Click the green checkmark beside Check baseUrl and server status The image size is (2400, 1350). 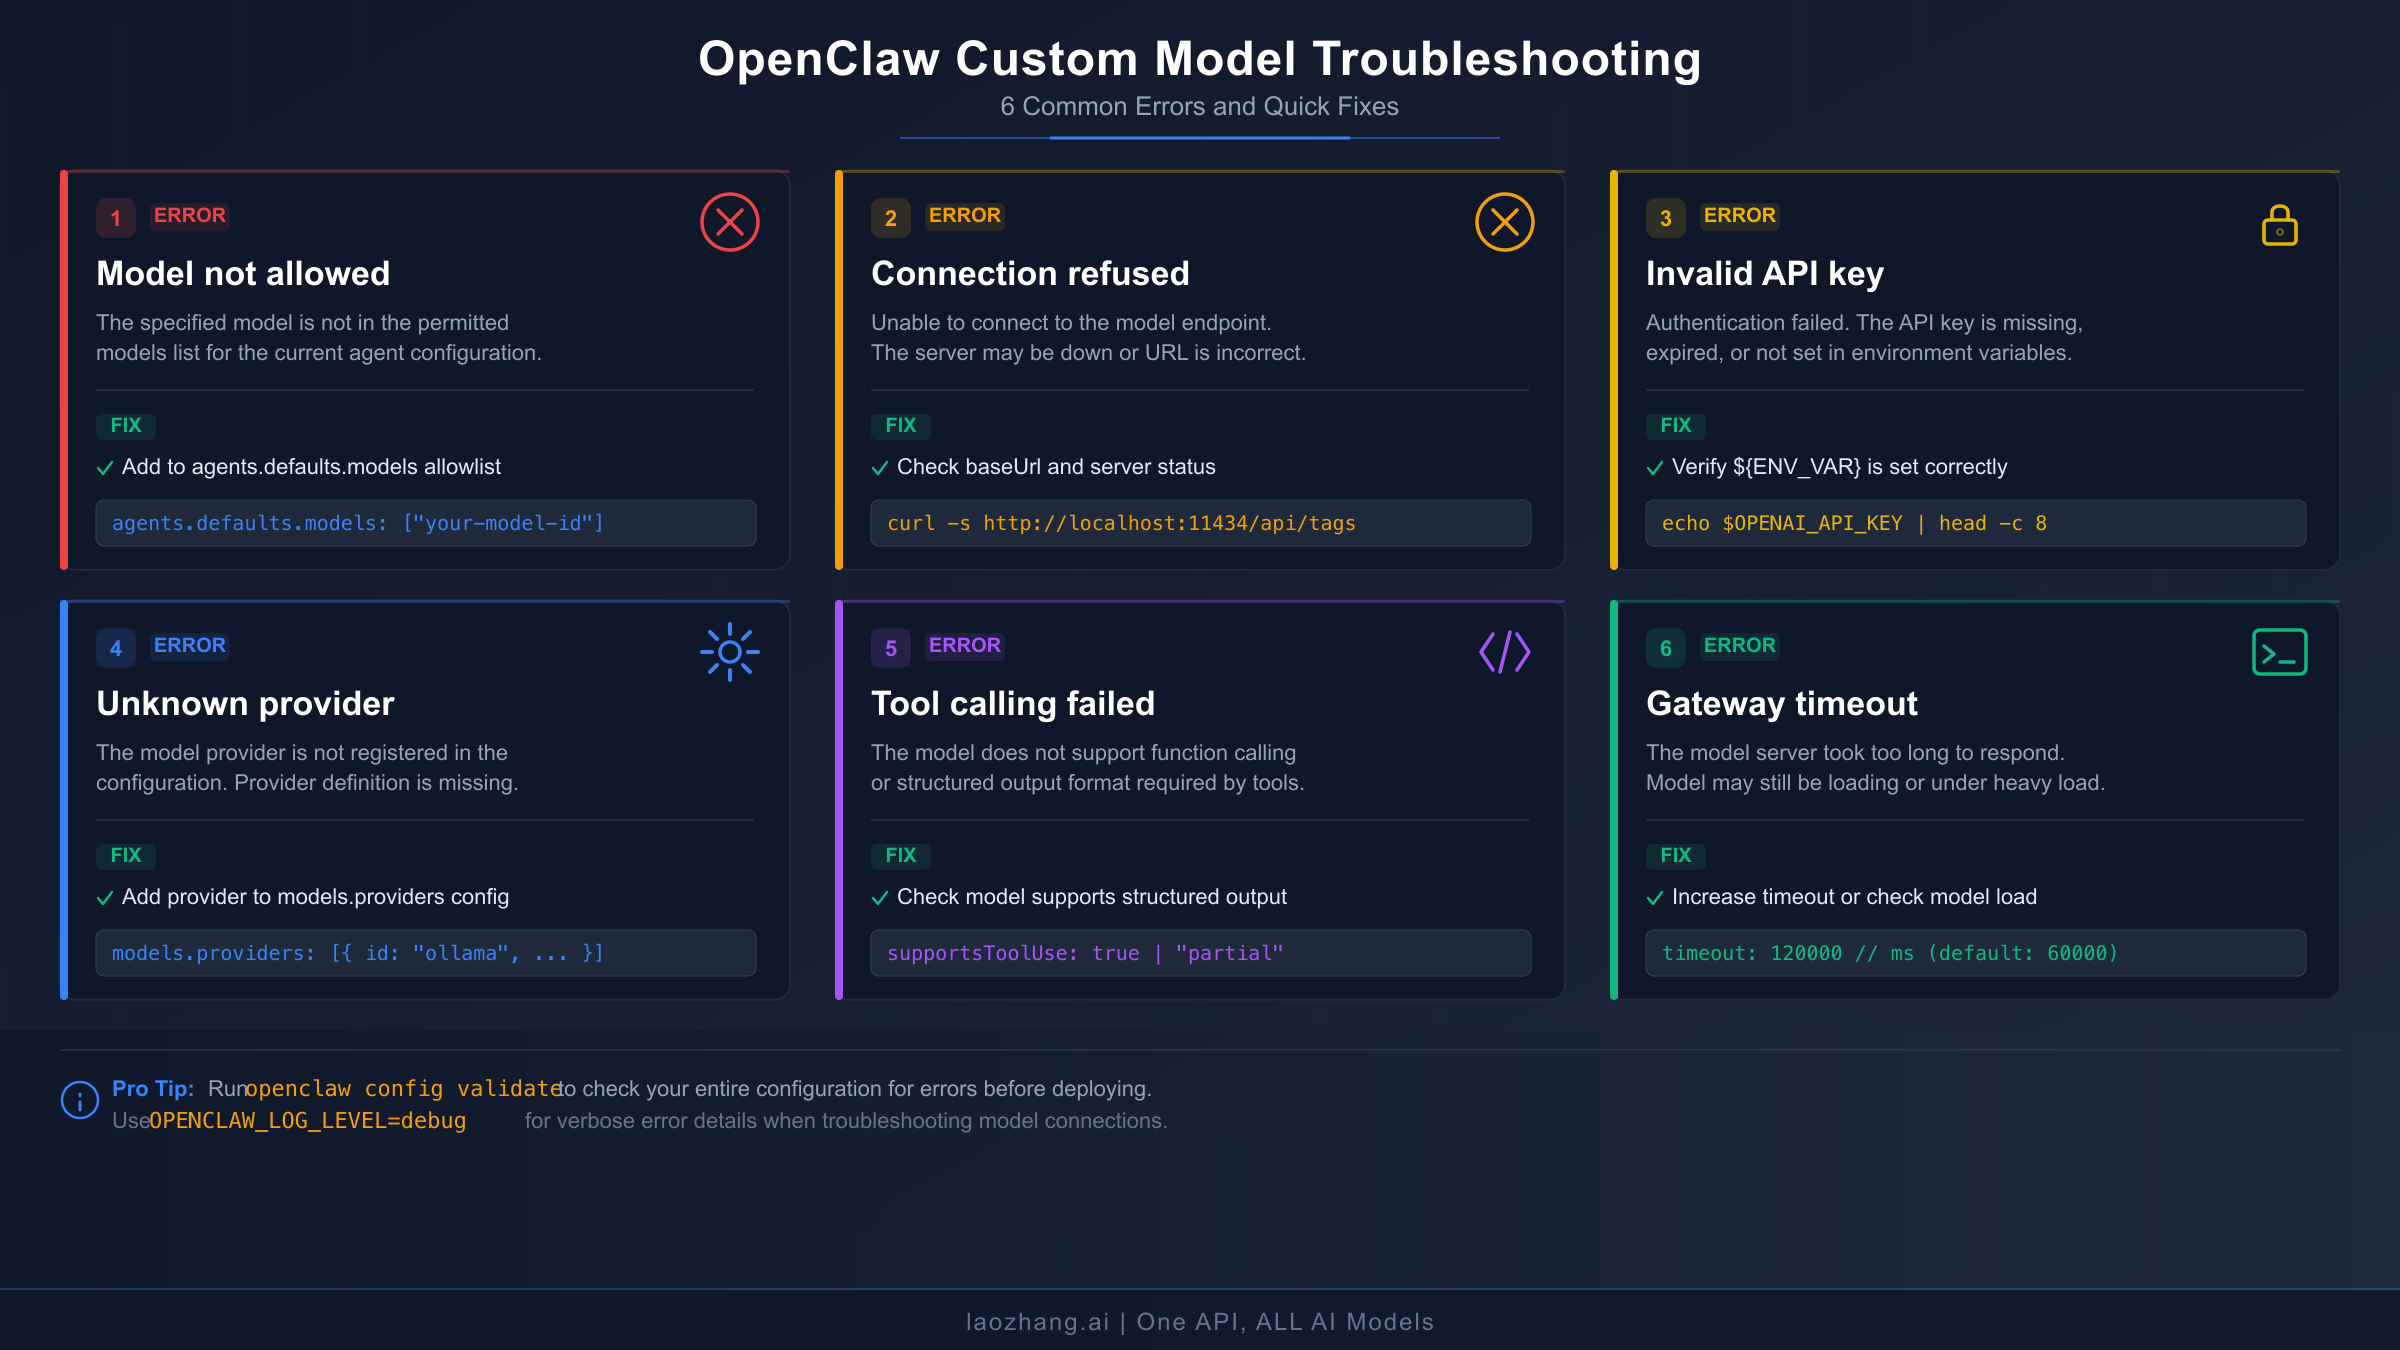pos(881,467)
